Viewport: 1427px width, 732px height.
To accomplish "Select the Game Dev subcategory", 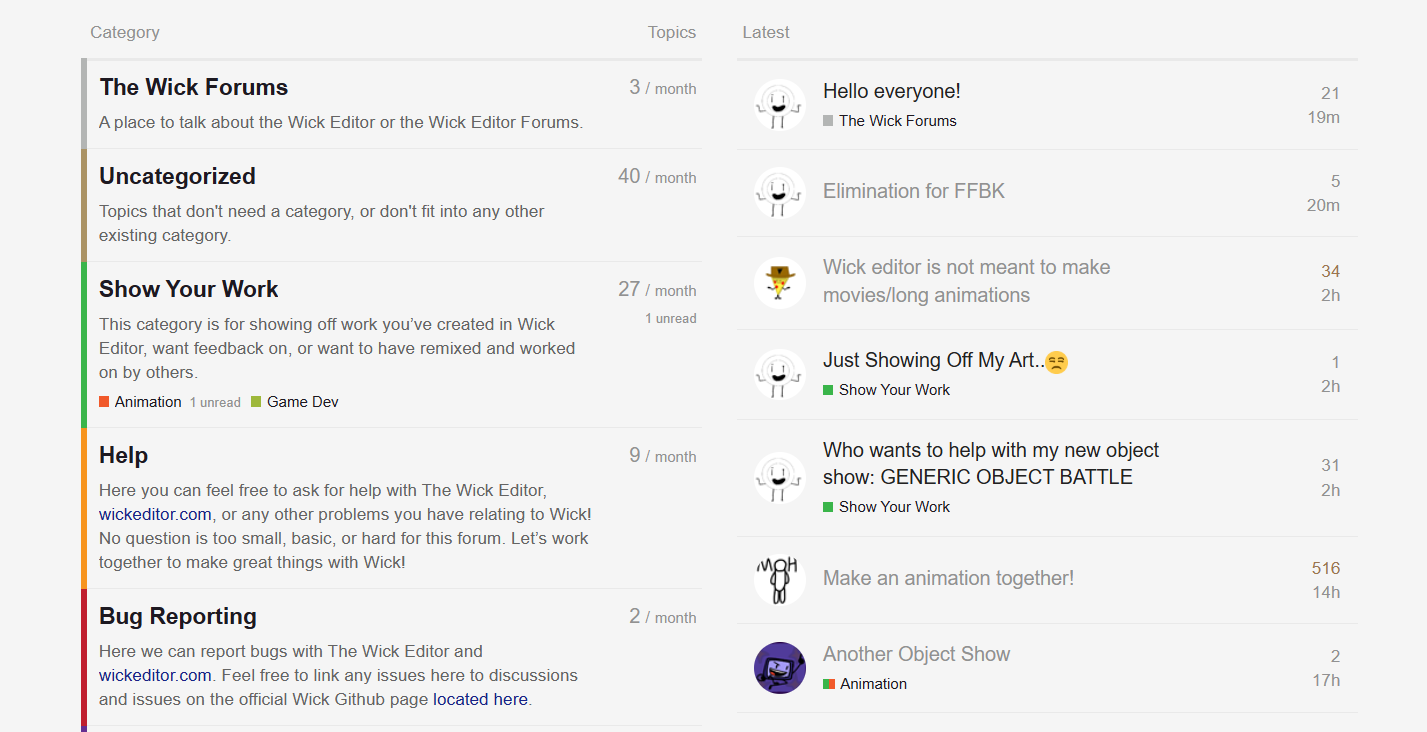I will point(302,402).
